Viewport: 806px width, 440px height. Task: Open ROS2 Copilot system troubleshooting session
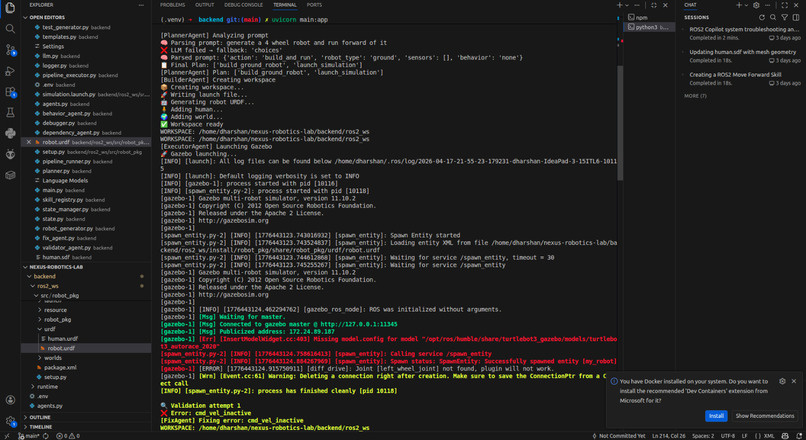pyautogui.click(x=742, y=33)
